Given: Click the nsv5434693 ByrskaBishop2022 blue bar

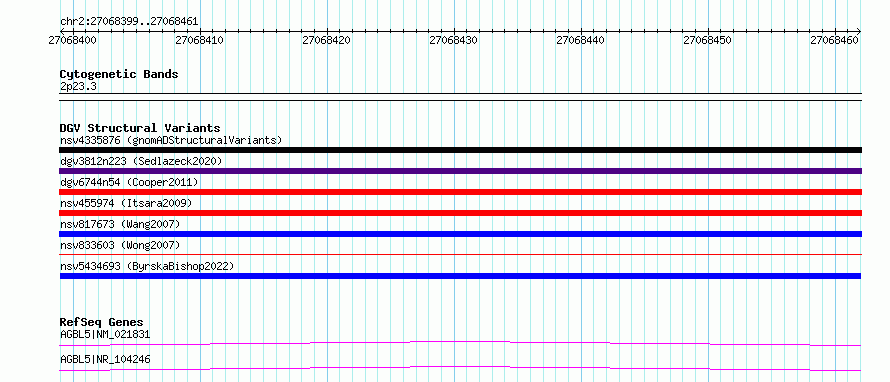Looking at the screenshot, I should click(460, 276).
